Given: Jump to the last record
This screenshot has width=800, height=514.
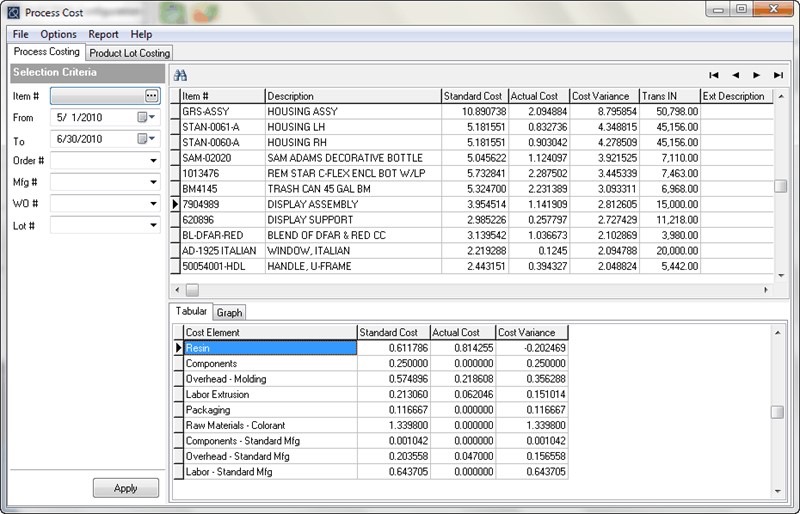Looking at the screenshot, I should [x=778, y=75].
